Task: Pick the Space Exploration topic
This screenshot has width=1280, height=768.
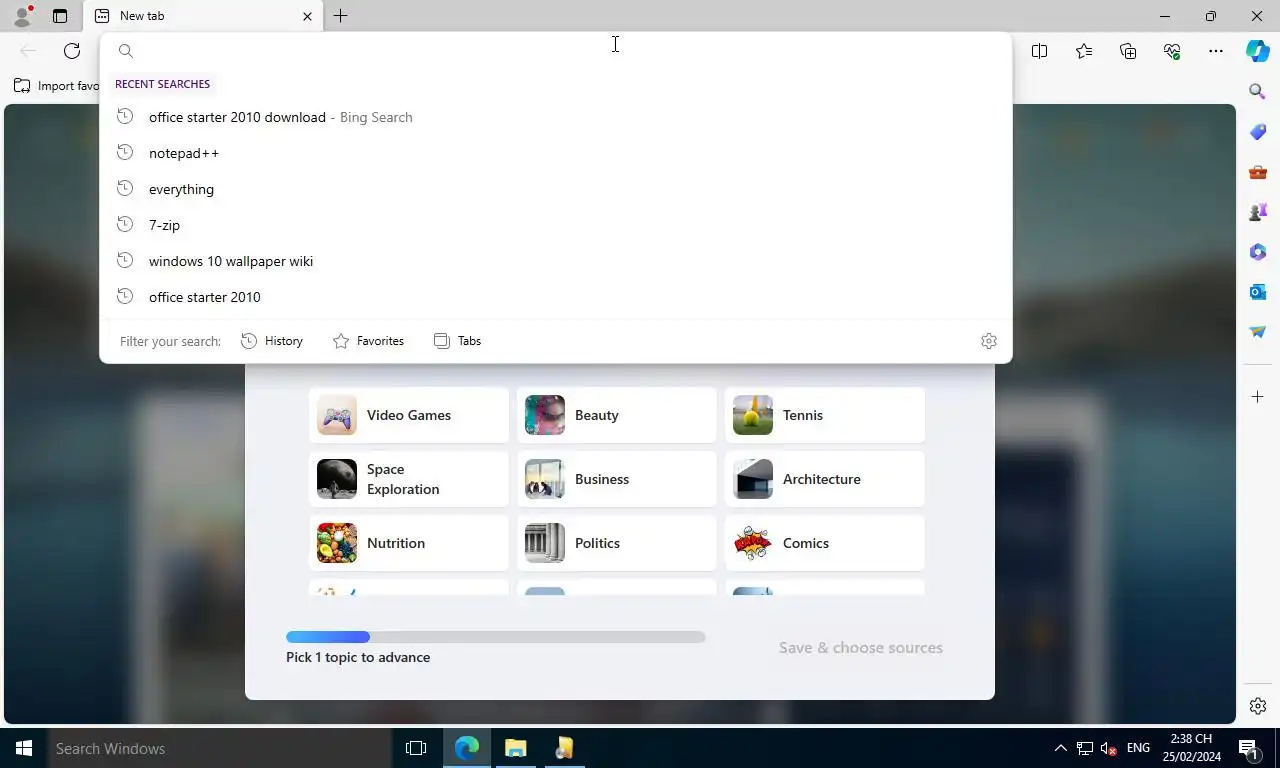Action: [409, 479]
